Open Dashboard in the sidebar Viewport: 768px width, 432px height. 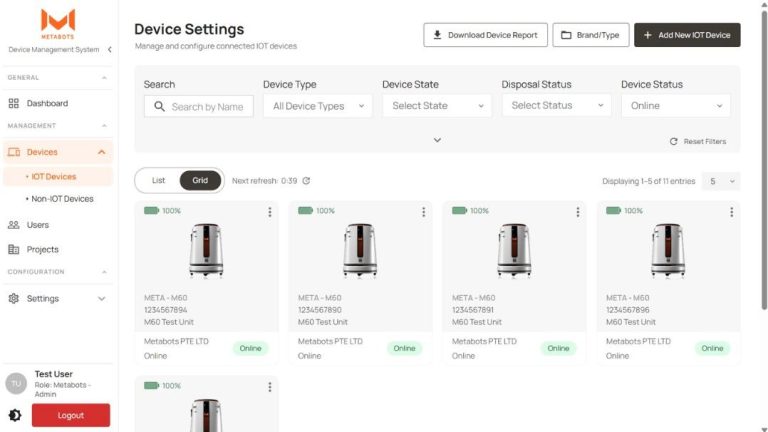pyautogui.click(x=47, y=103)
